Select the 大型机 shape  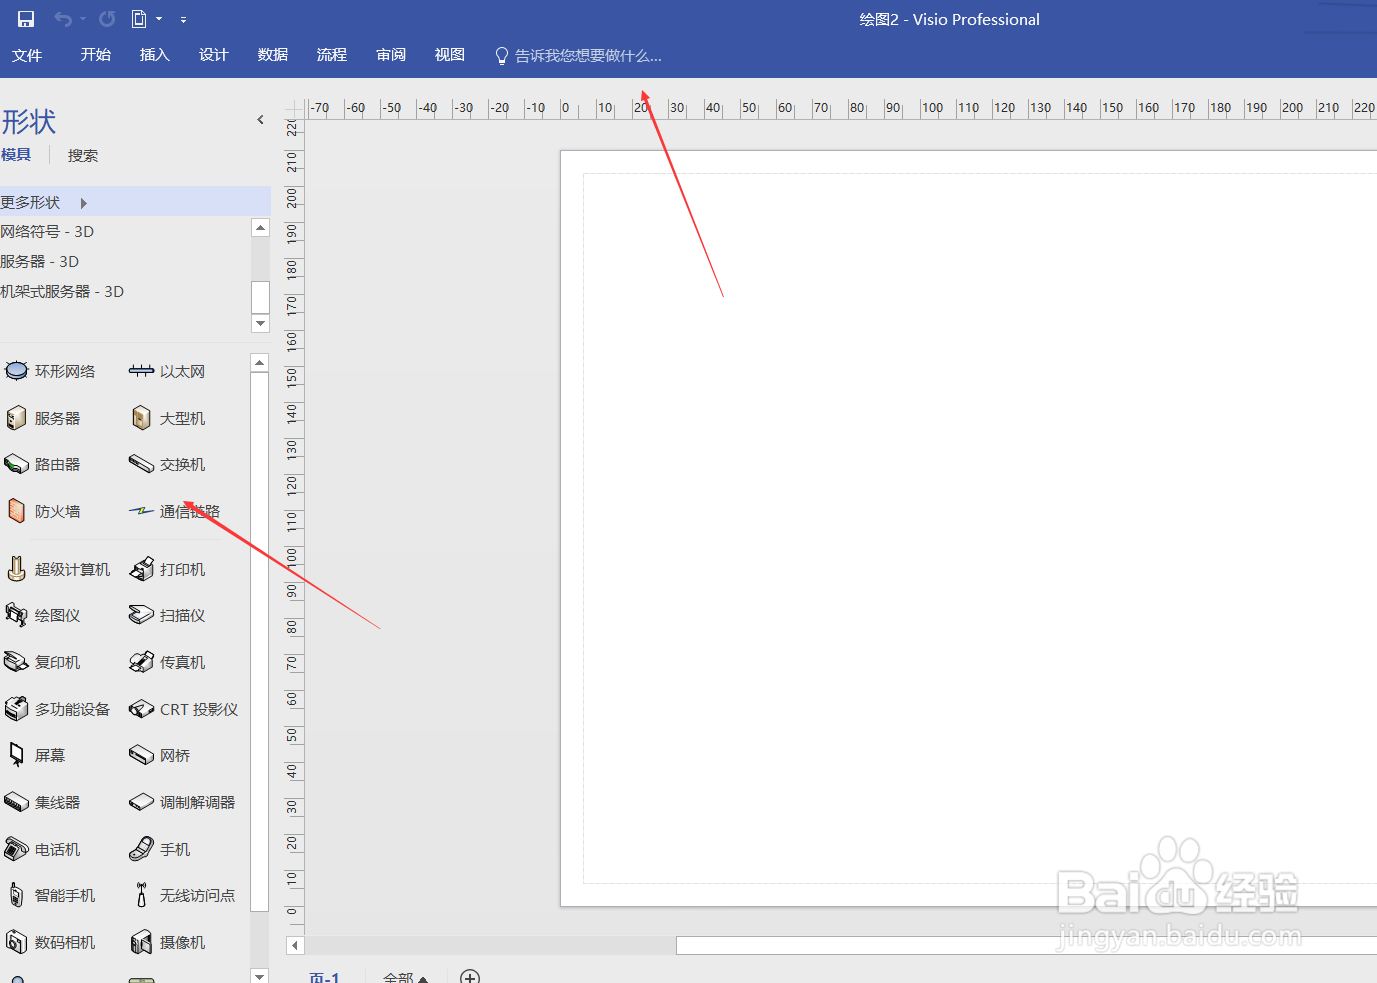(167, 418)
